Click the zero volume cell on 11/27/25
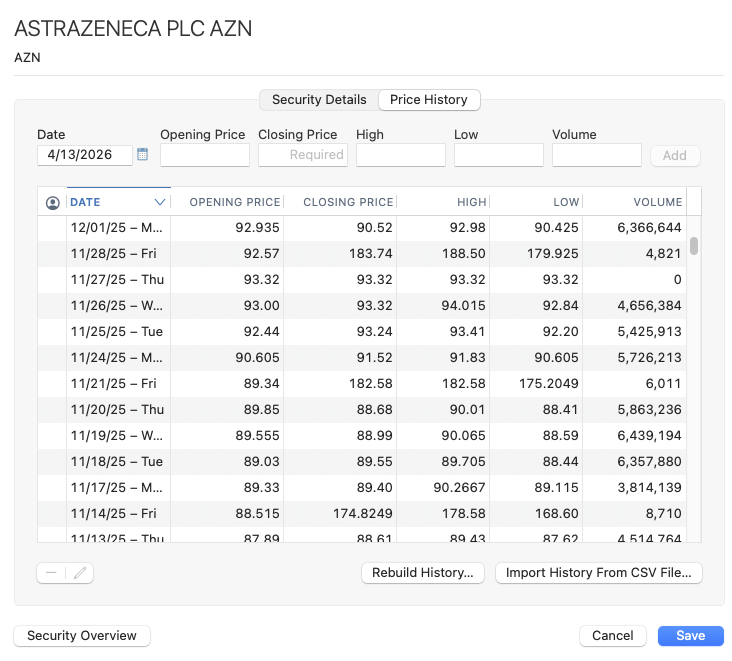 coord(677,280)
